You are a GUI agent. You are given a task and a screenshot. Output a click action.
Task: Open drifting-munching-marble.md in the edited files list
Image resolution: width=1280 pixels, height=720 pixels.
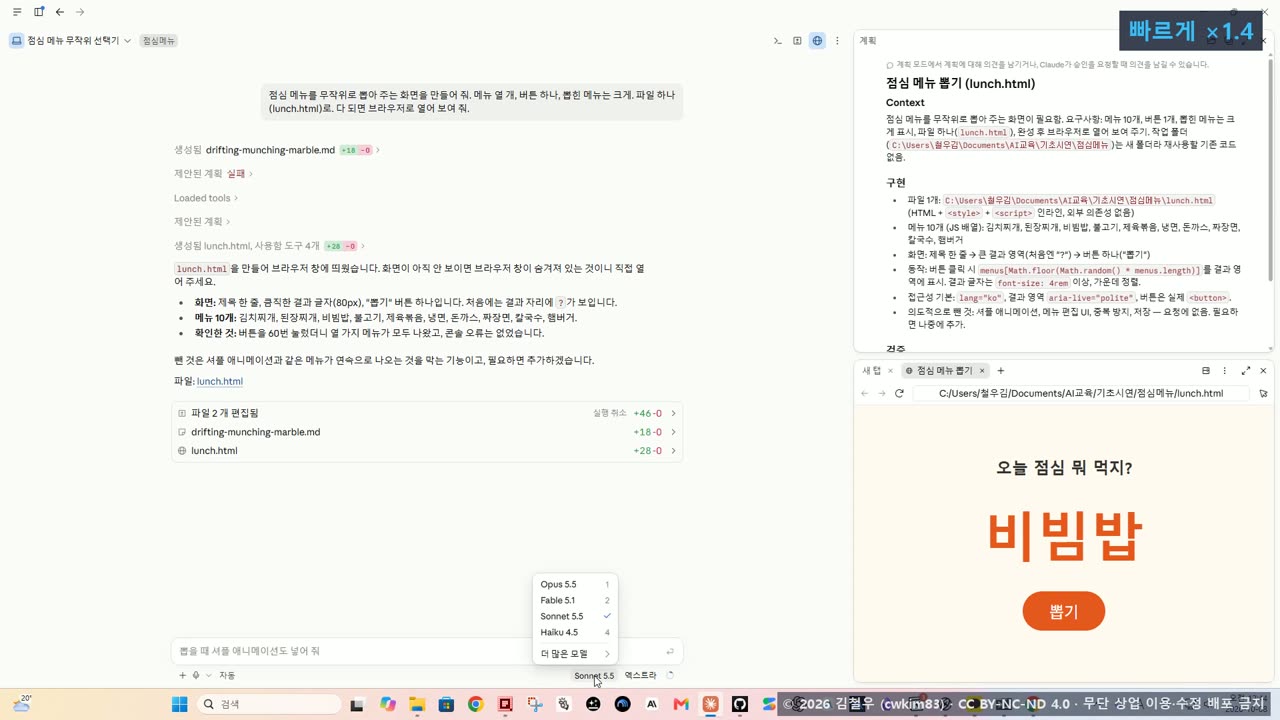pyautogui.click(x=427, y=432)
